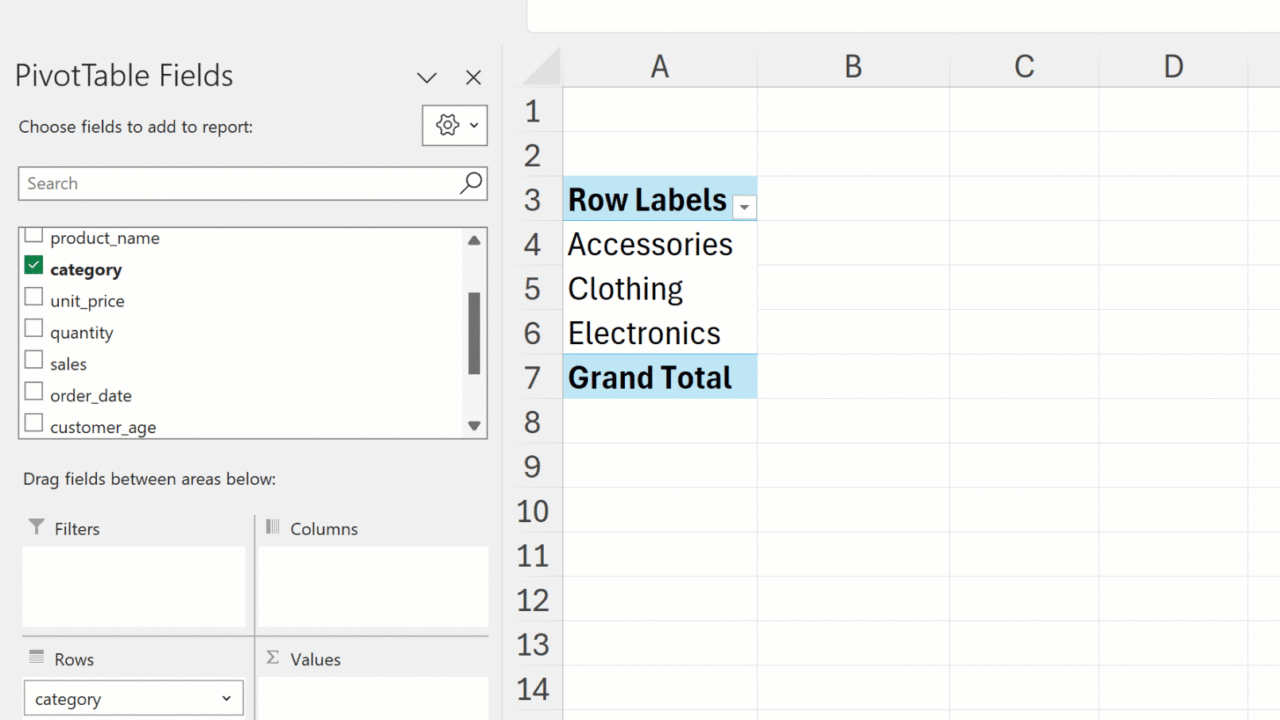Click the Values sigma icon
Screen dimensions: 1280x720
(272, 658)
